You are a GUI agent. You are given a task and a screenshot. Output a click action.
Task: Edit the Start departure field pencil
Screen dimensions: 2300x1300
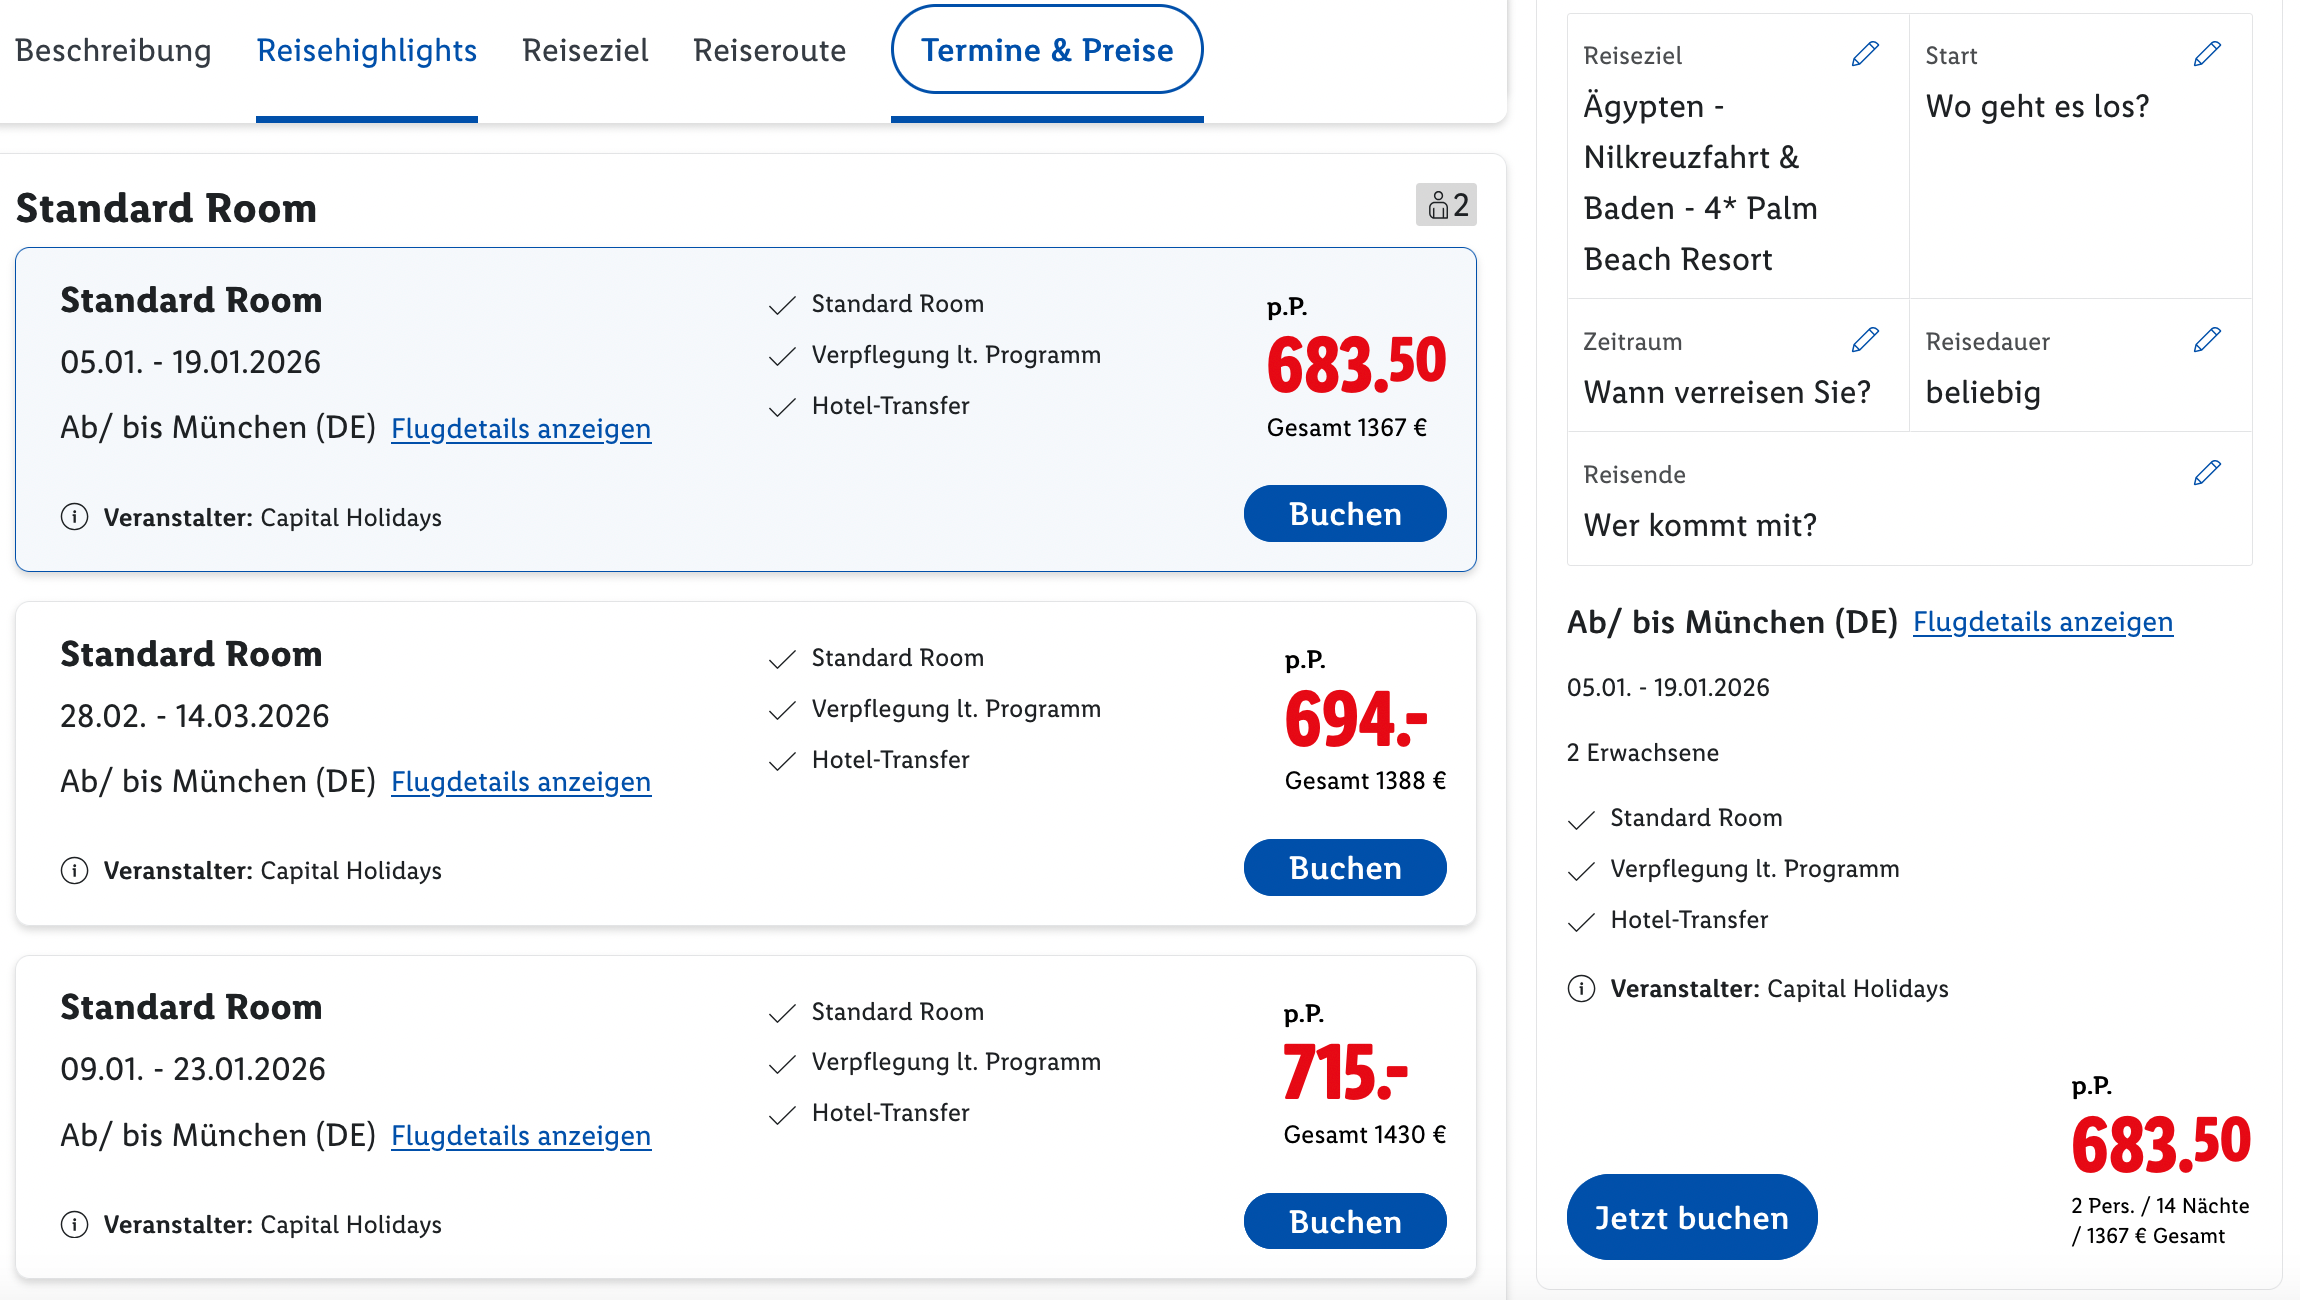coord(2207,54)
